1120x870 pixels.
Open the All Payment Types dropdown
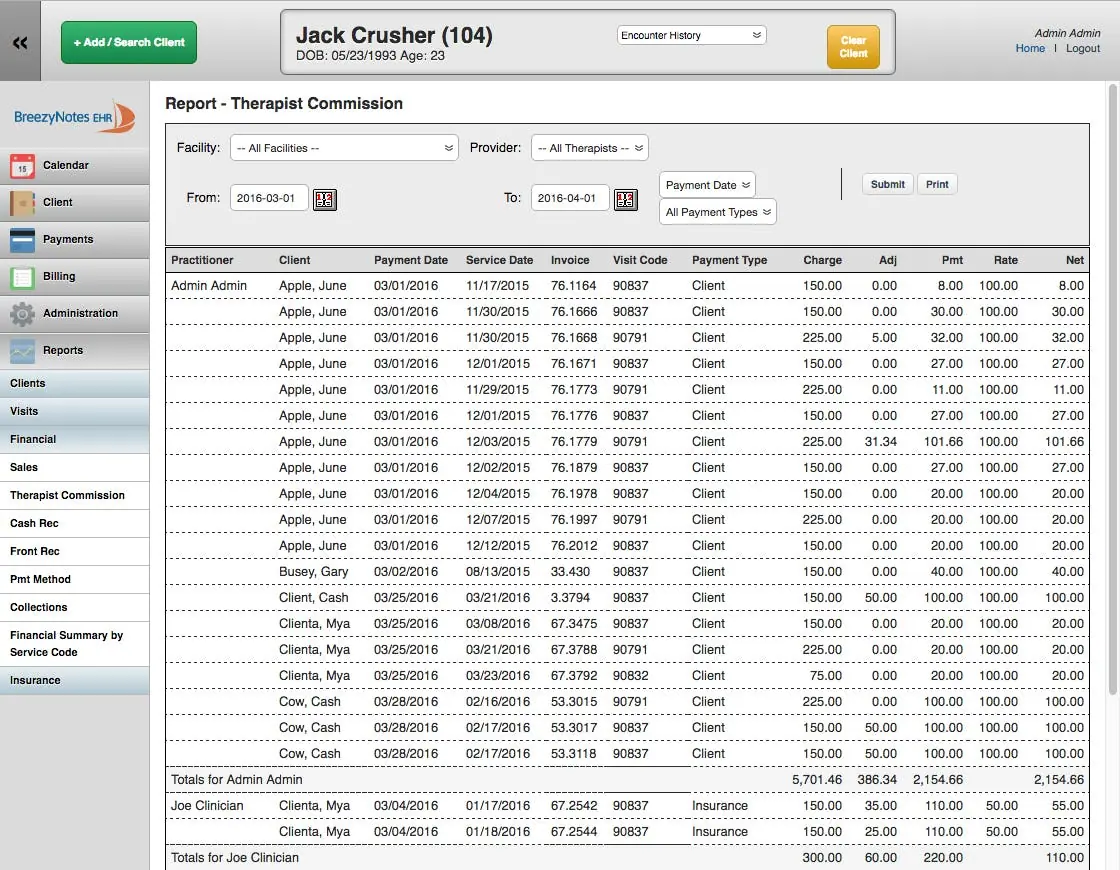tap(717, 211)
